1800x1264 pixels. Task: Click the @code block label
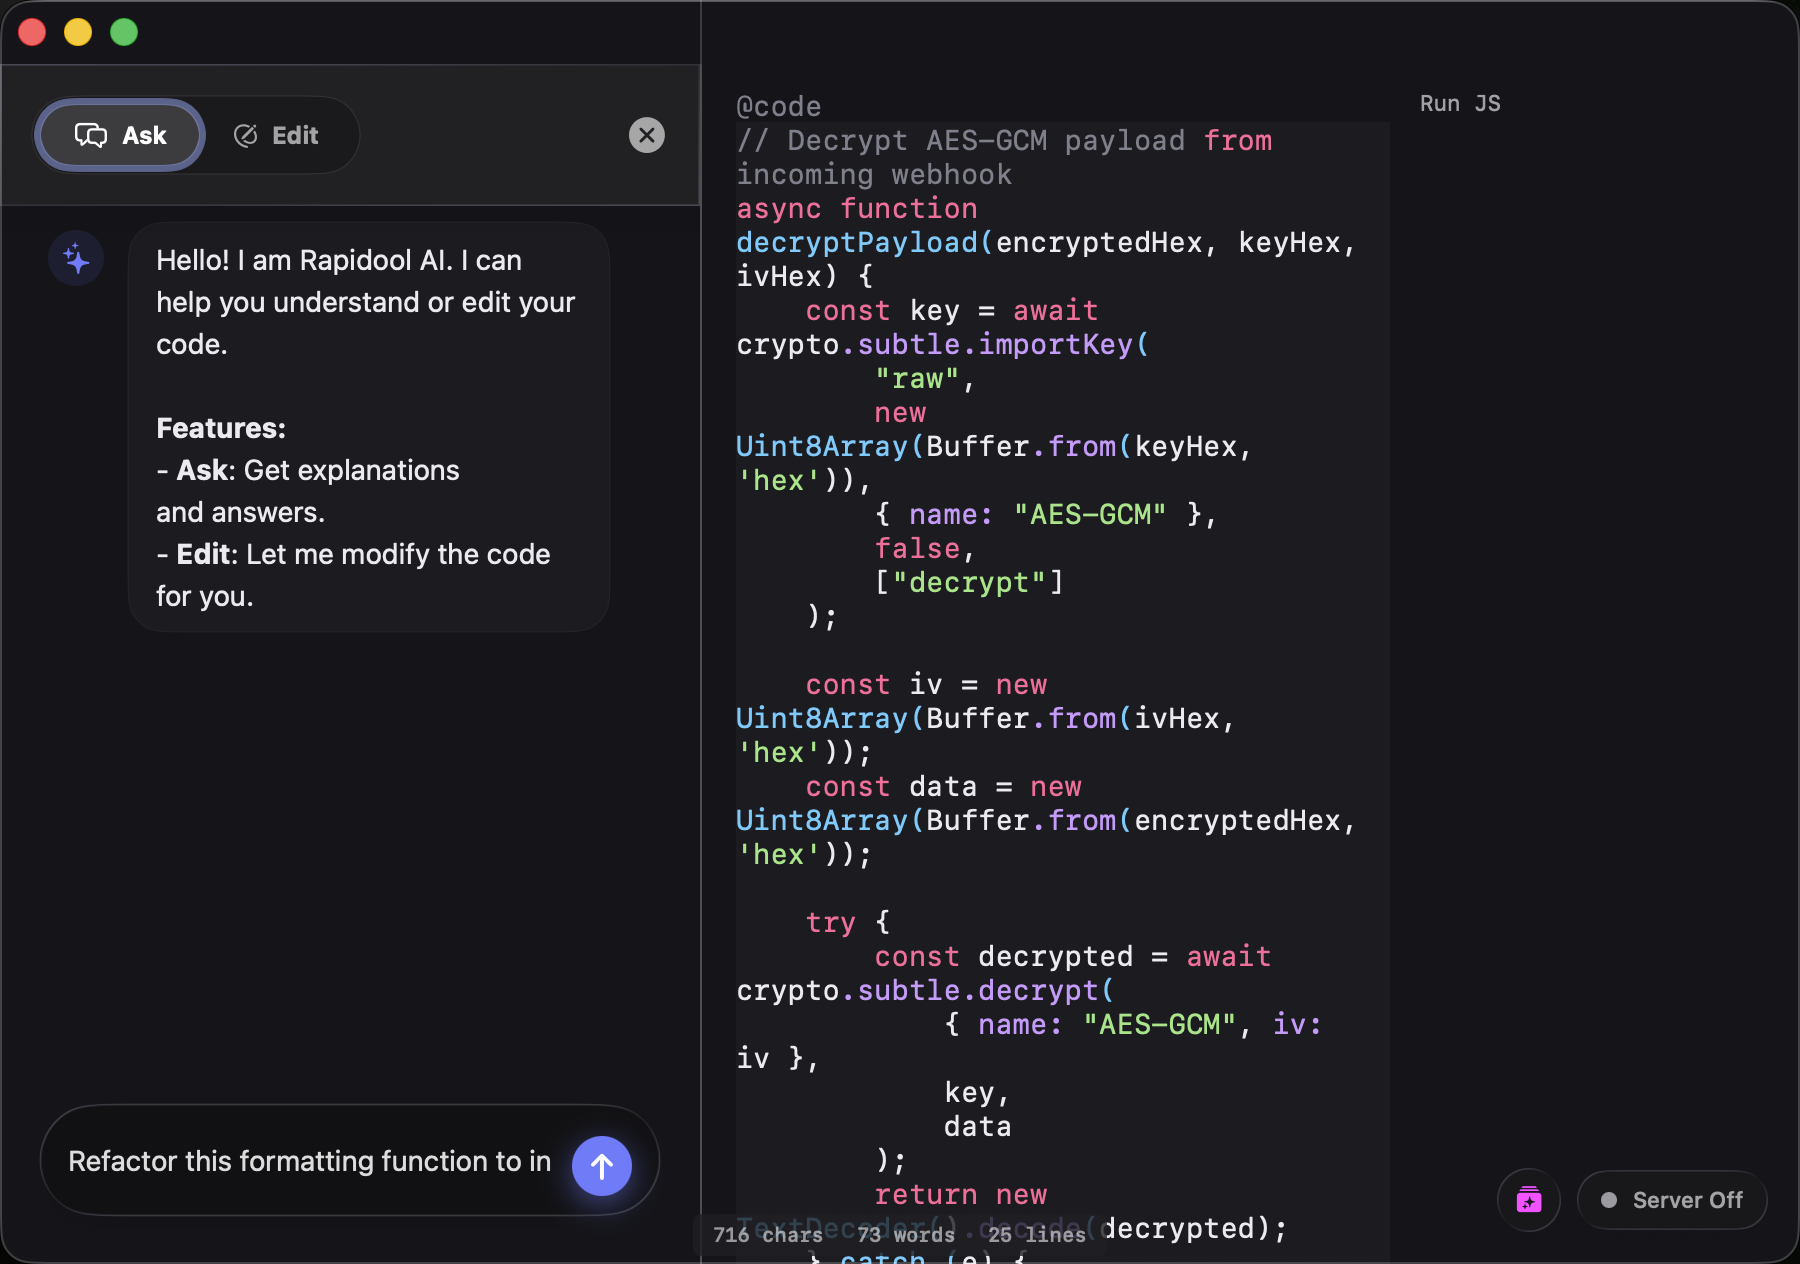pos(778,106)
